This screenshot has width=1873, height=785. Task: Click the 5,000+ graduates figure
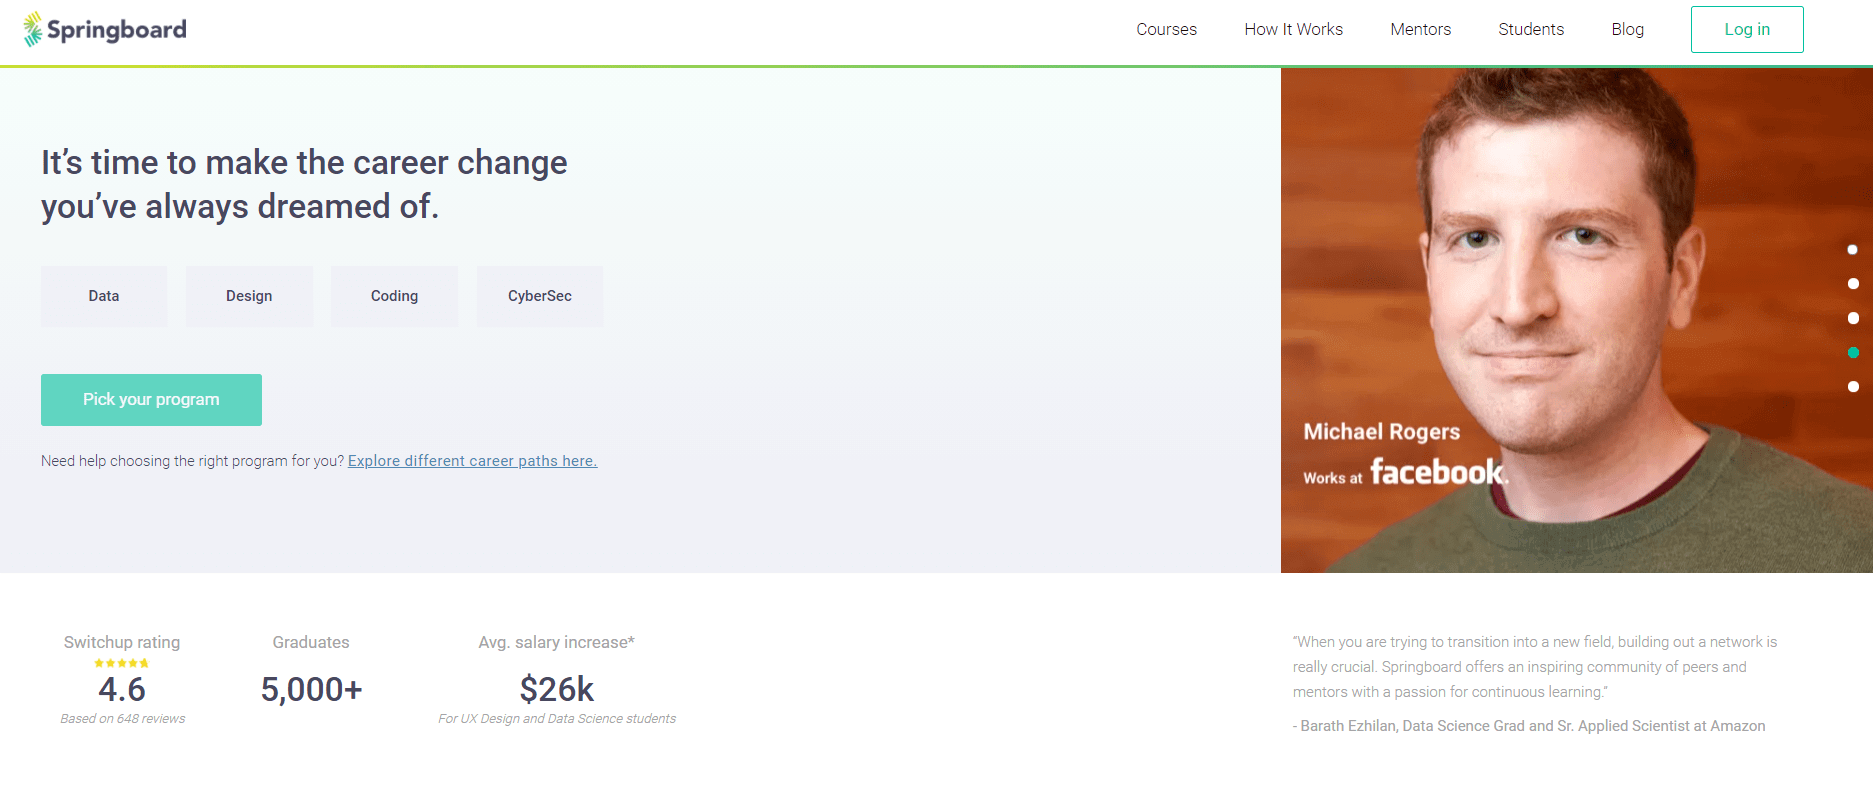point(311,689)
